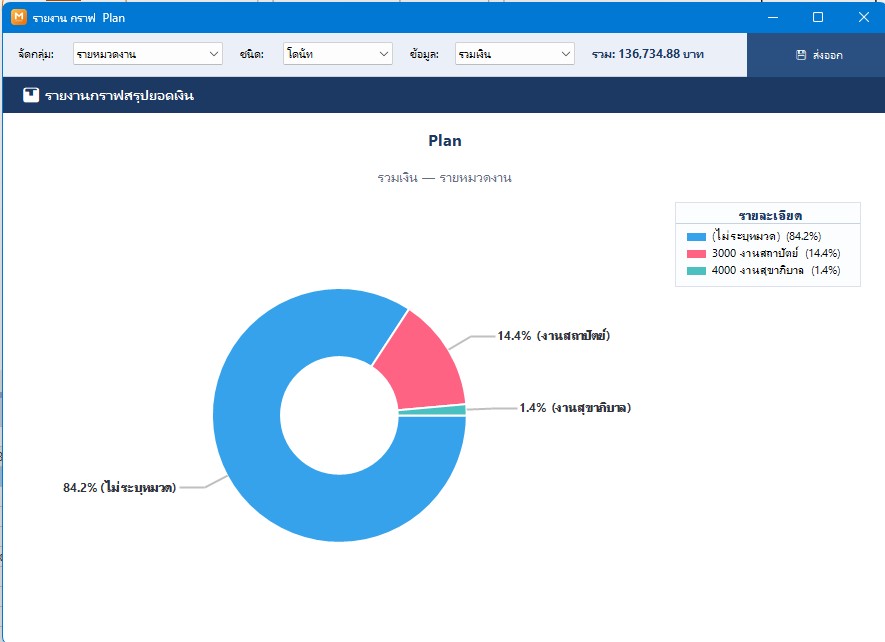
Task: Click the รายละเอียด legend header
Action: (x=770, y=216)
